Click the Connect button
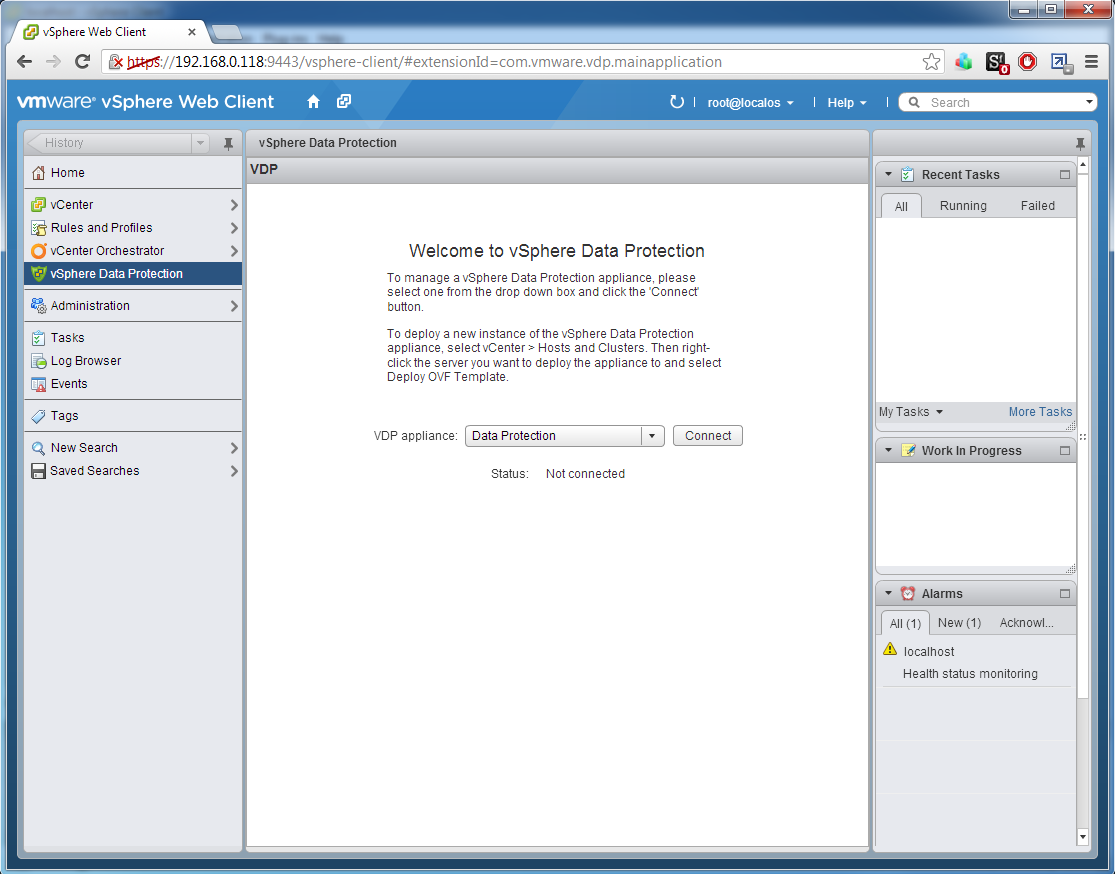The width and height of the screenshot is (1115, 874). click(708, 436)
